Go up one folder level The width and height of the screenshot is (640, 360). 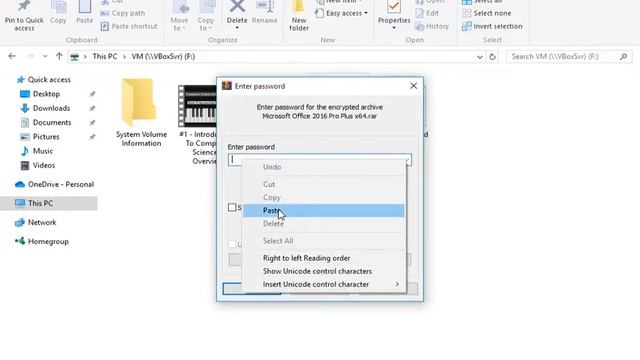coord(59,56)
